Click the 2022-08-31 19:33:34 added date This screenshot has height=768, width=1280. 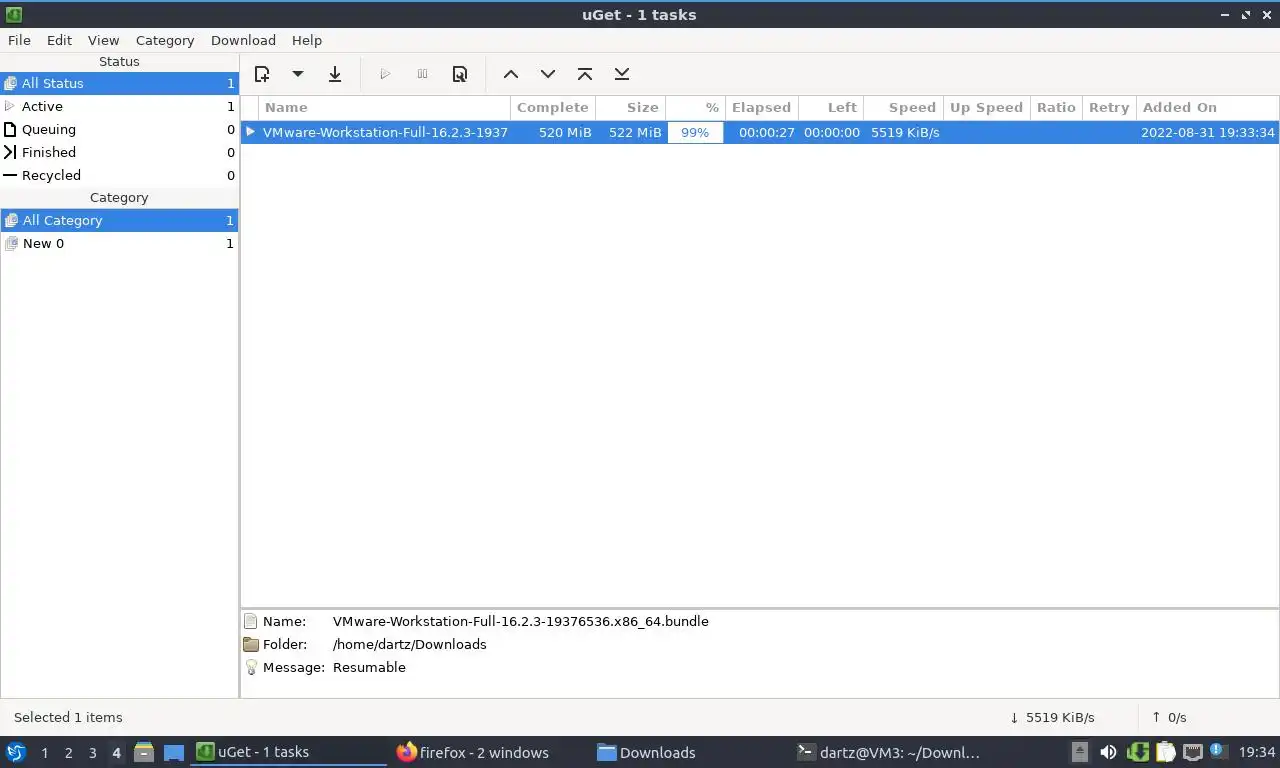tap(1208, 132)
